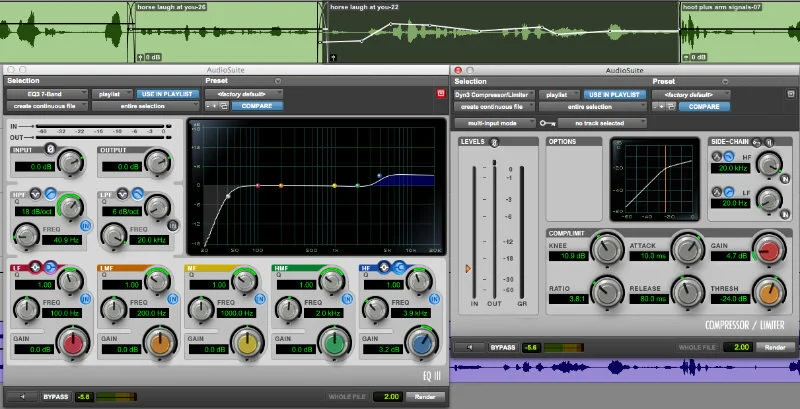This screenshot has width=800, height=409.
Task: Toggle the LMF band IN button
Action: 173,299
